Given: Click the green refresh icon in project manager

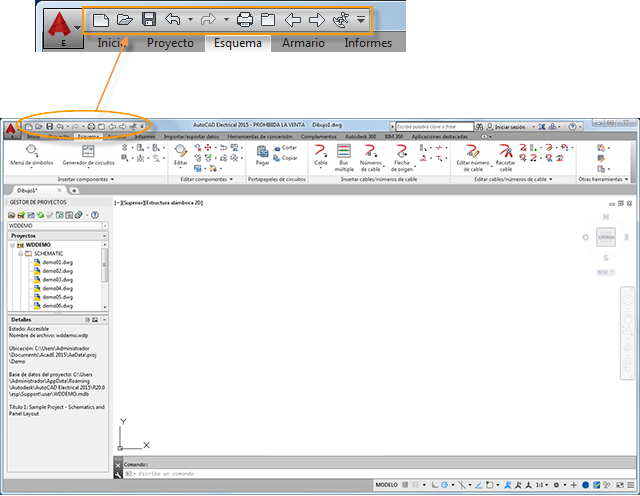Looking at the screenshot, I should pyautogui.click(x=40, y=215).
